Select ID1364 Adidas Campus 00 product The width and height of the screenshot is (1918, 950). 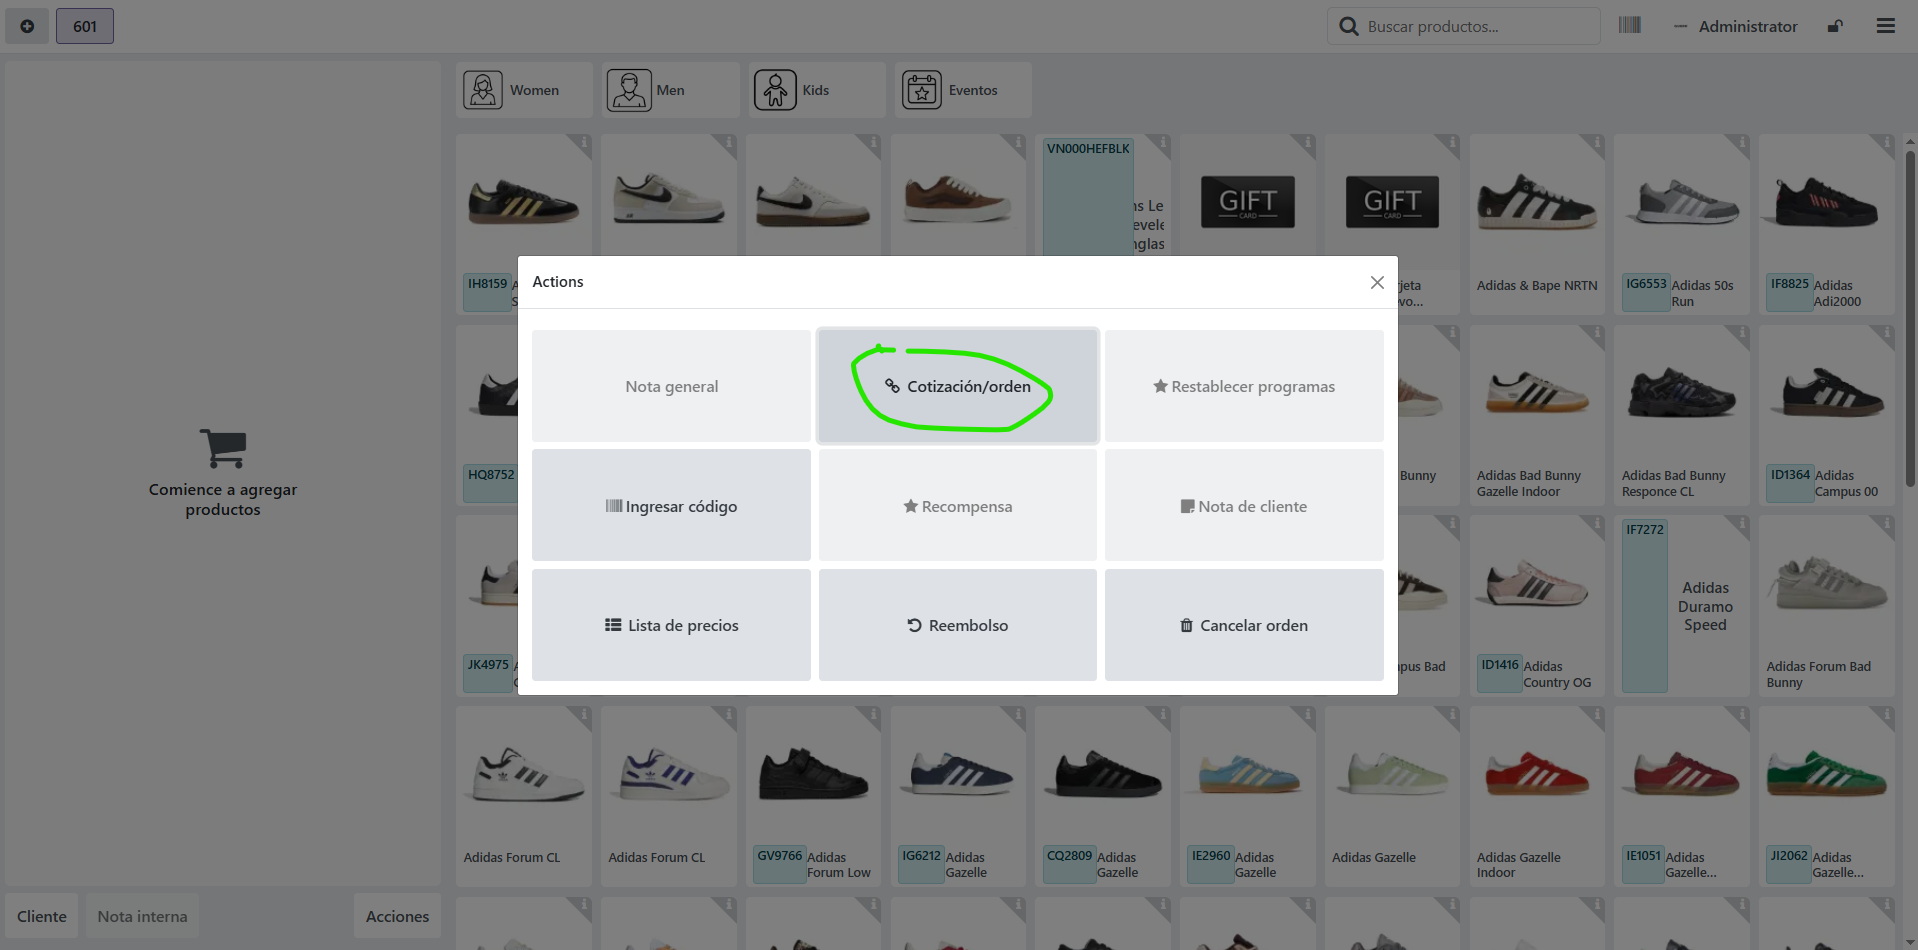[x=1827, y=415]
